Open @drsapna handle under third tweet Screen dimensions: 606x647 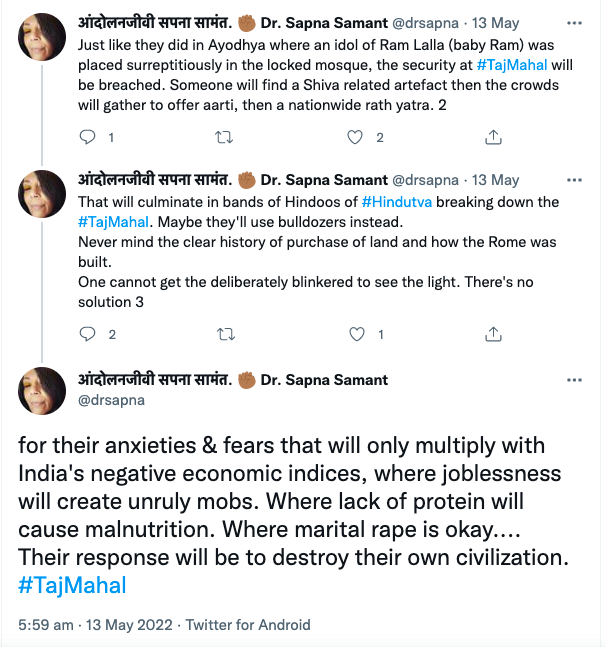pos(111,400)
